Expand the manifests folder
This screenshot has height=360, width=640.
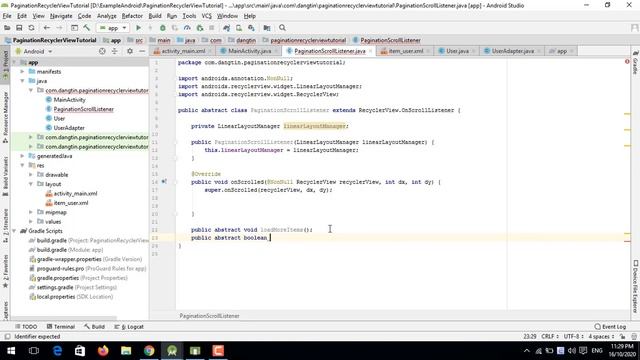click(x=22, y=71)
